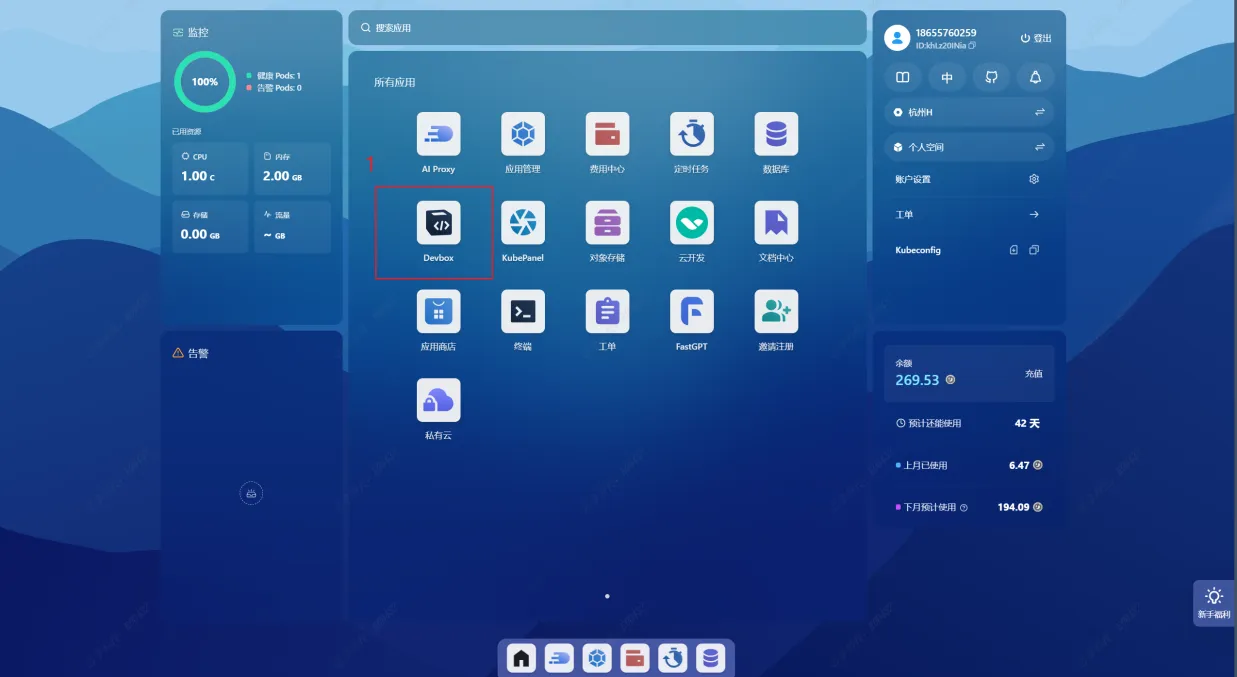Click the Kubeconfig download file icon
1237x677 pixels.
click(1014, 250)
